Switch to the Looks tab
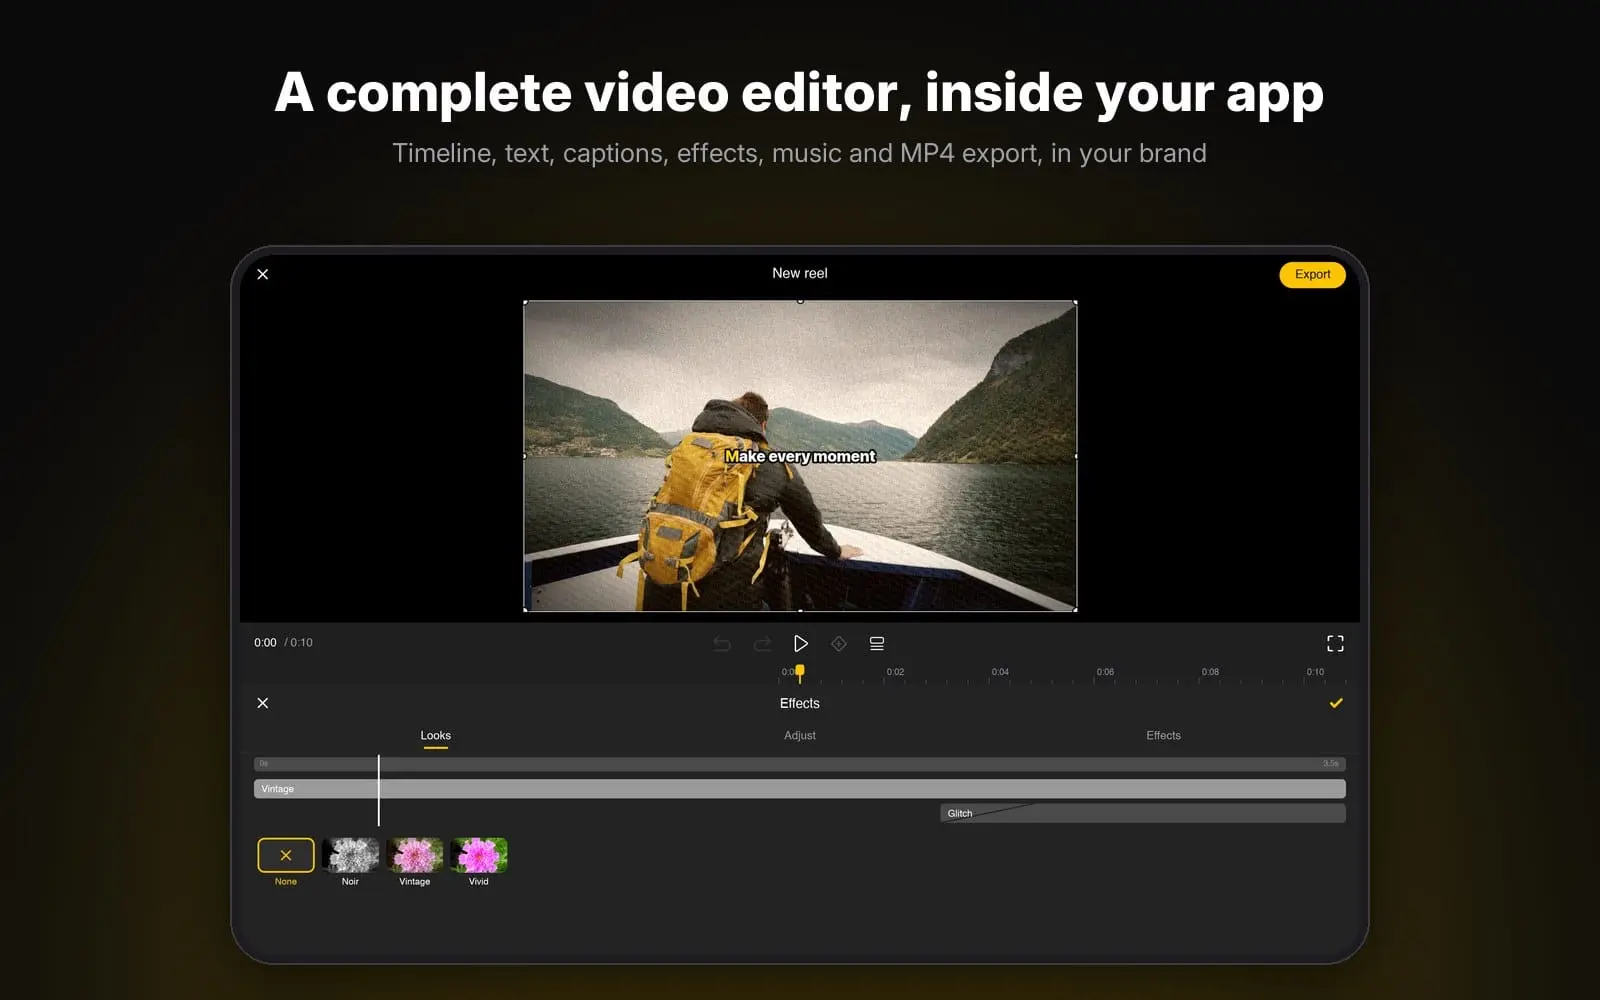 click(x=436, y=736)
